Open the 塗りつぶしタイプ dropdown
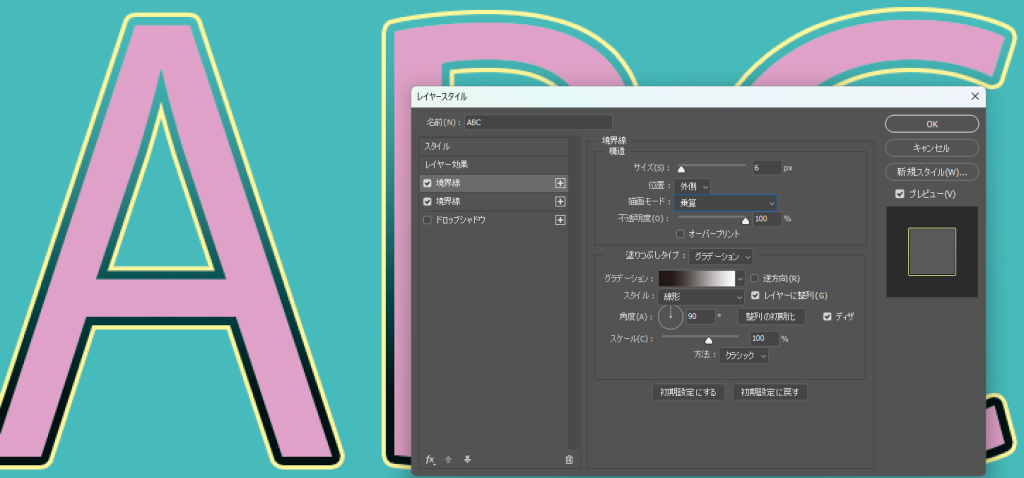The width and height of the screenshot is (1024, 478). 719,257
